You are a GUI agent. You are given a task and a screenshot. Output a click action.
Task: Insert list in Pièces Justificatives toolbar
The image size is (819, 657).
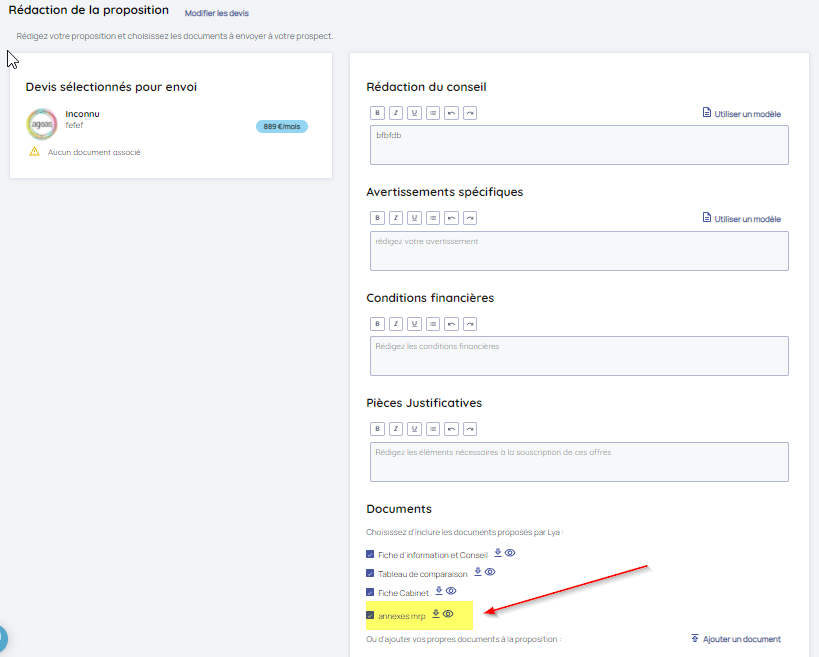click(x=432, y=429)
